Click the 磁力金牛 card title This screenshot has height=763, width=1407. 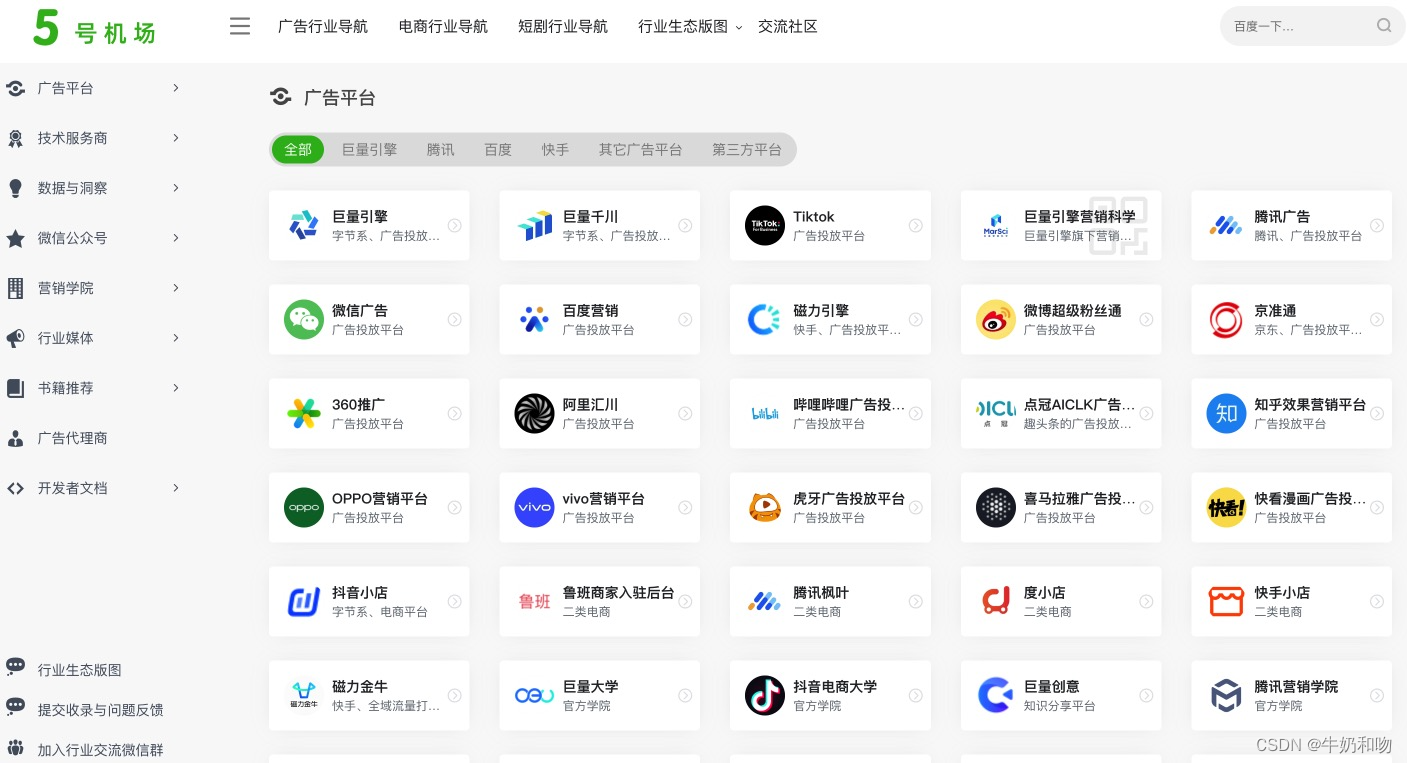(x=360, y=687)
